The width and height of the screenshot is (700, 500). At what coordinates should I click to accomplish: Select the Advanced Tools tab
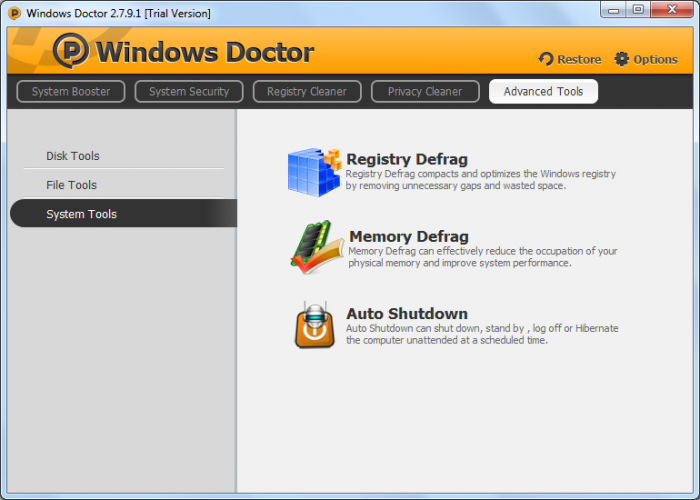click(x=543, y=92)
